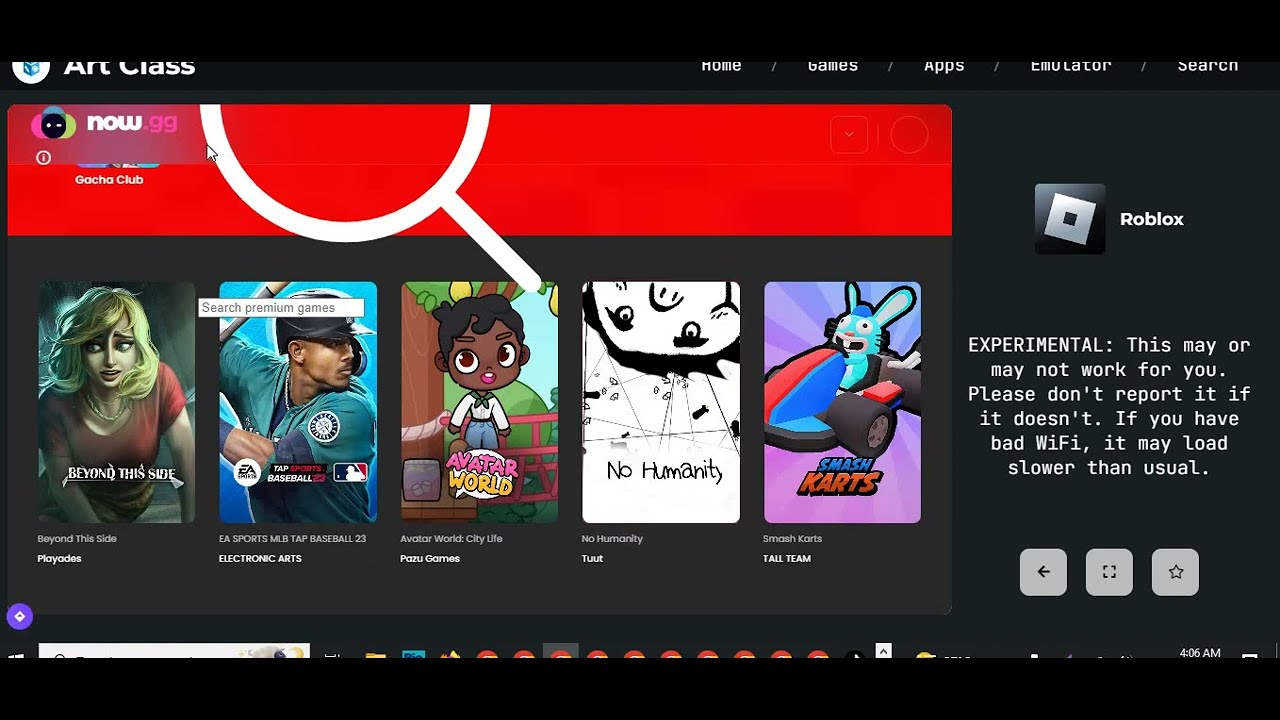Screen dimensions: 1280x720
Task: Select the Pazu Games publisher name
Action: point(430,559)
